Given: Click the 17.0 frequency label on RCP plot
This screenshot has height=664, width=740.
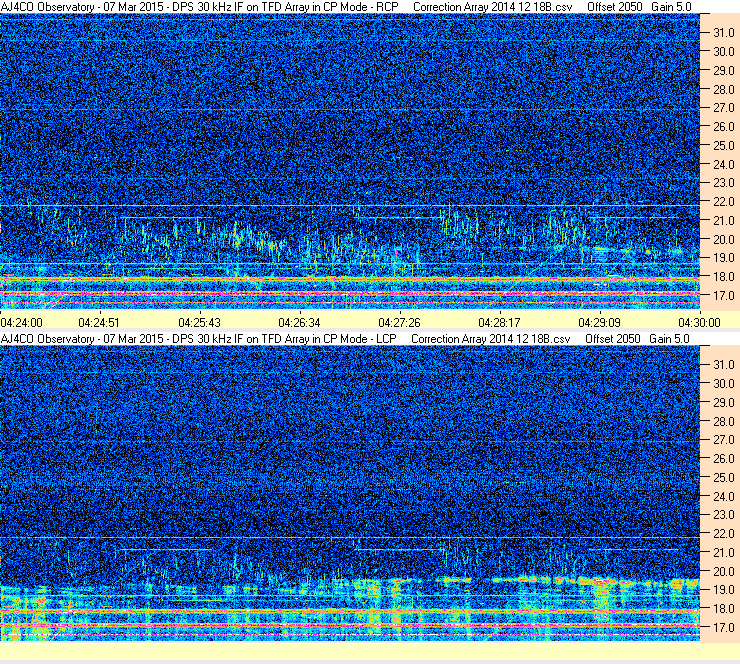Looking at the screenshot, I should tap(723, 296).
